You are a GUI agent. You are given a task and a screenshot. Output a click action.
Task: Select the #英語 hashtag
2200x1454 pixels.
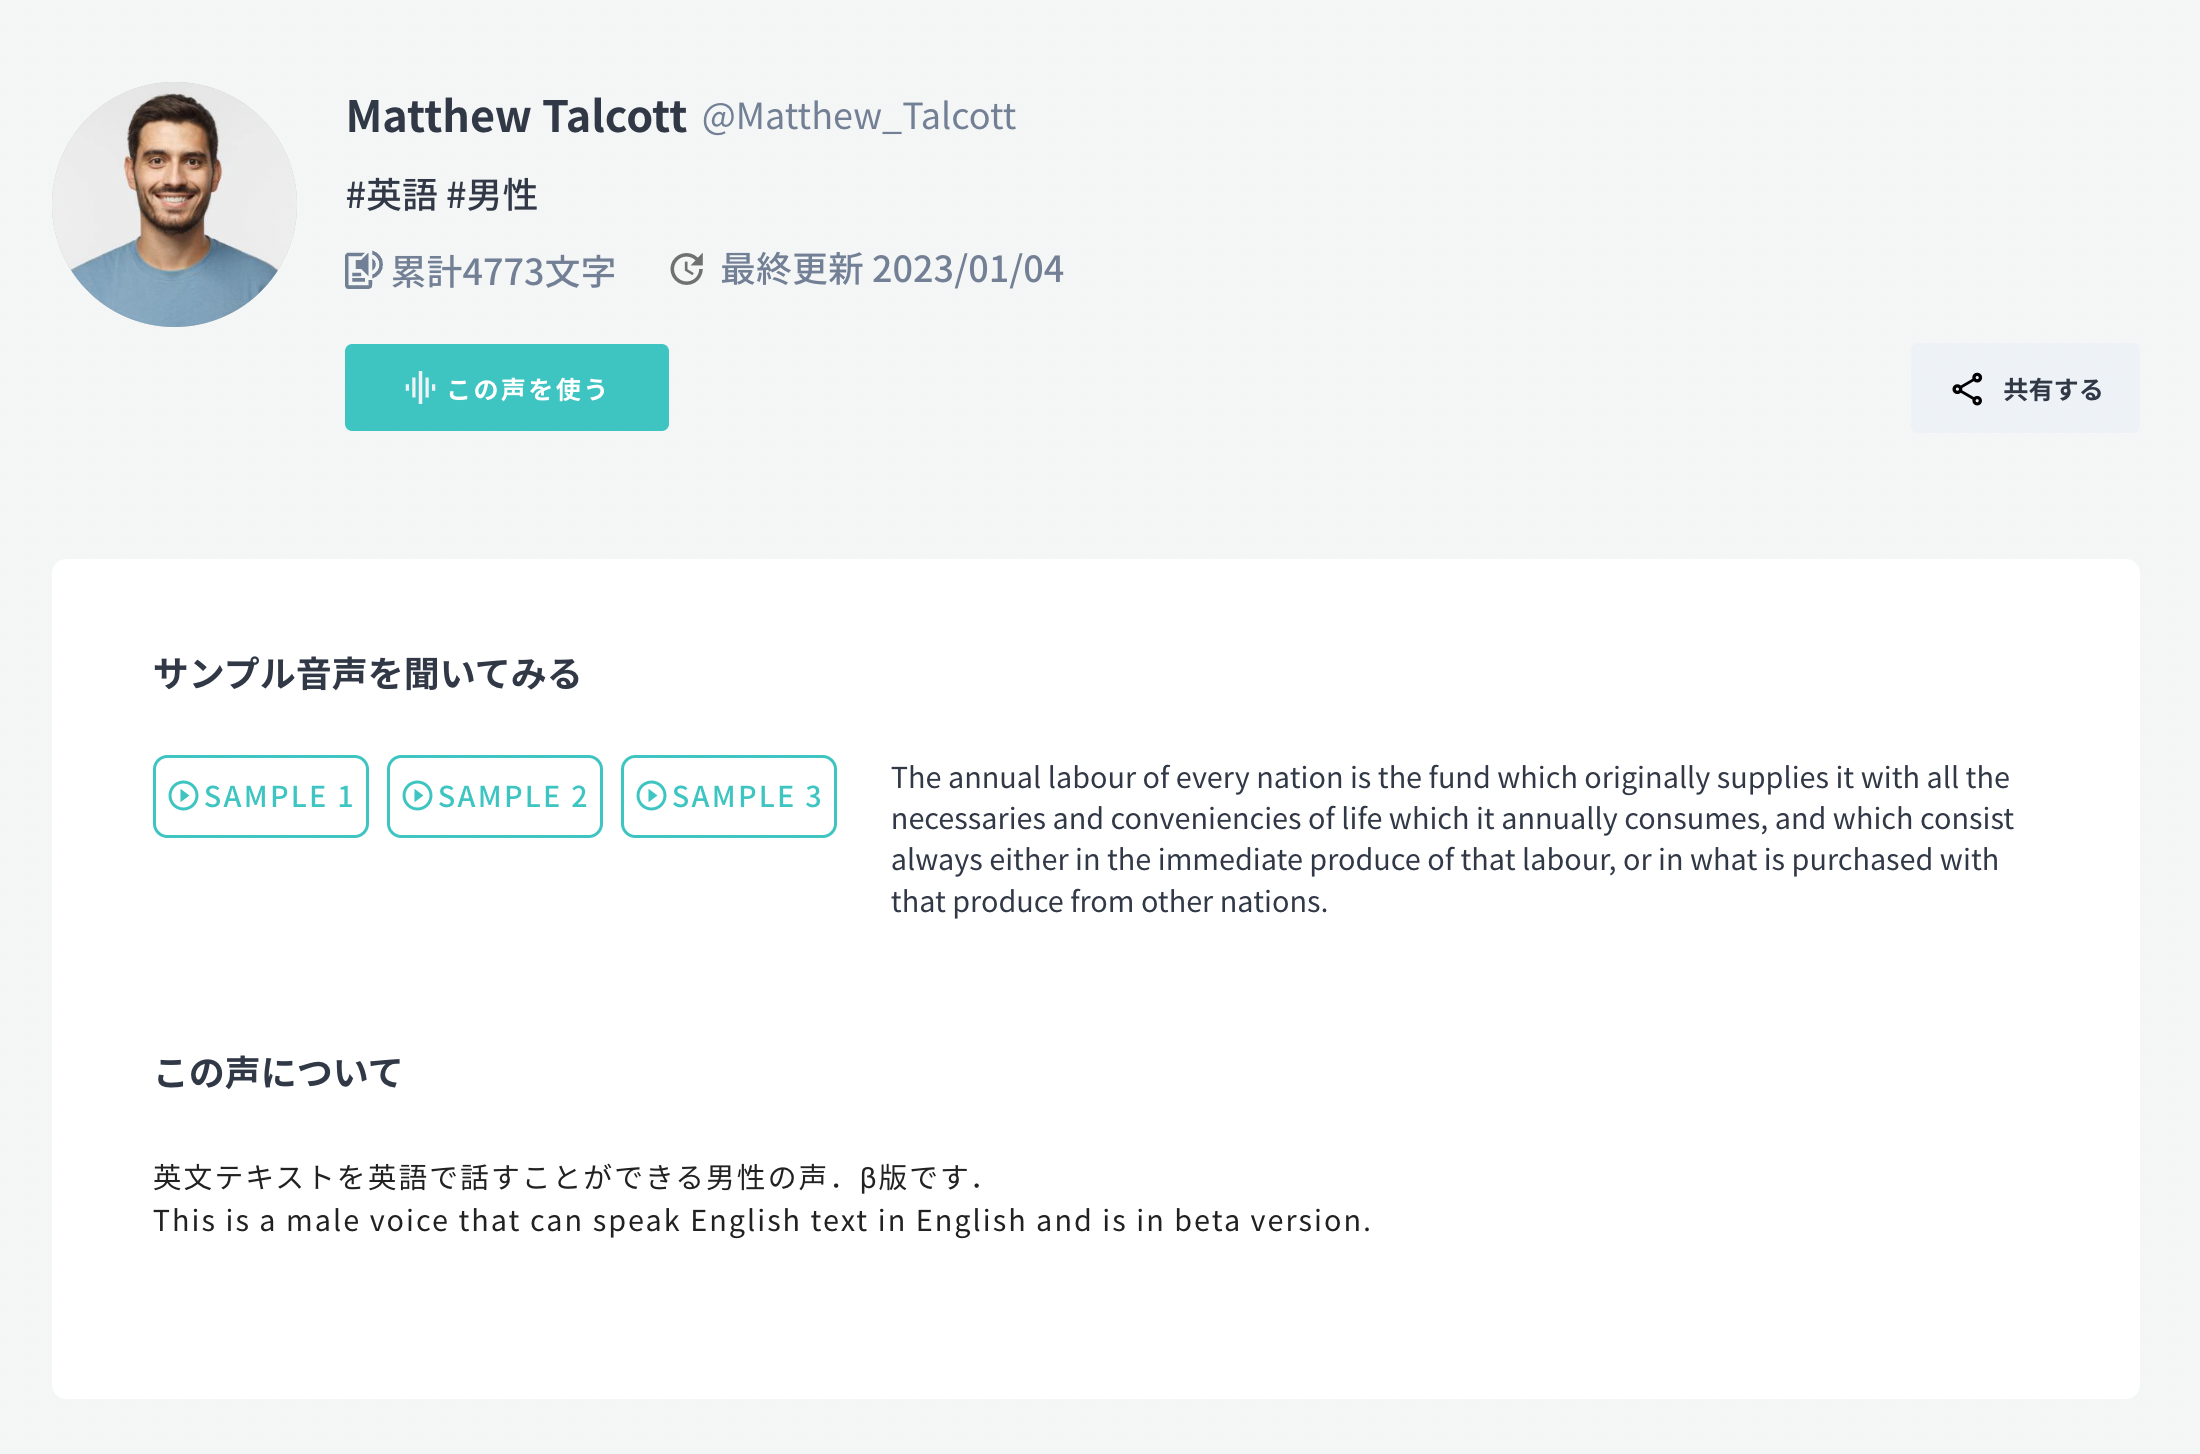(392, 195)
